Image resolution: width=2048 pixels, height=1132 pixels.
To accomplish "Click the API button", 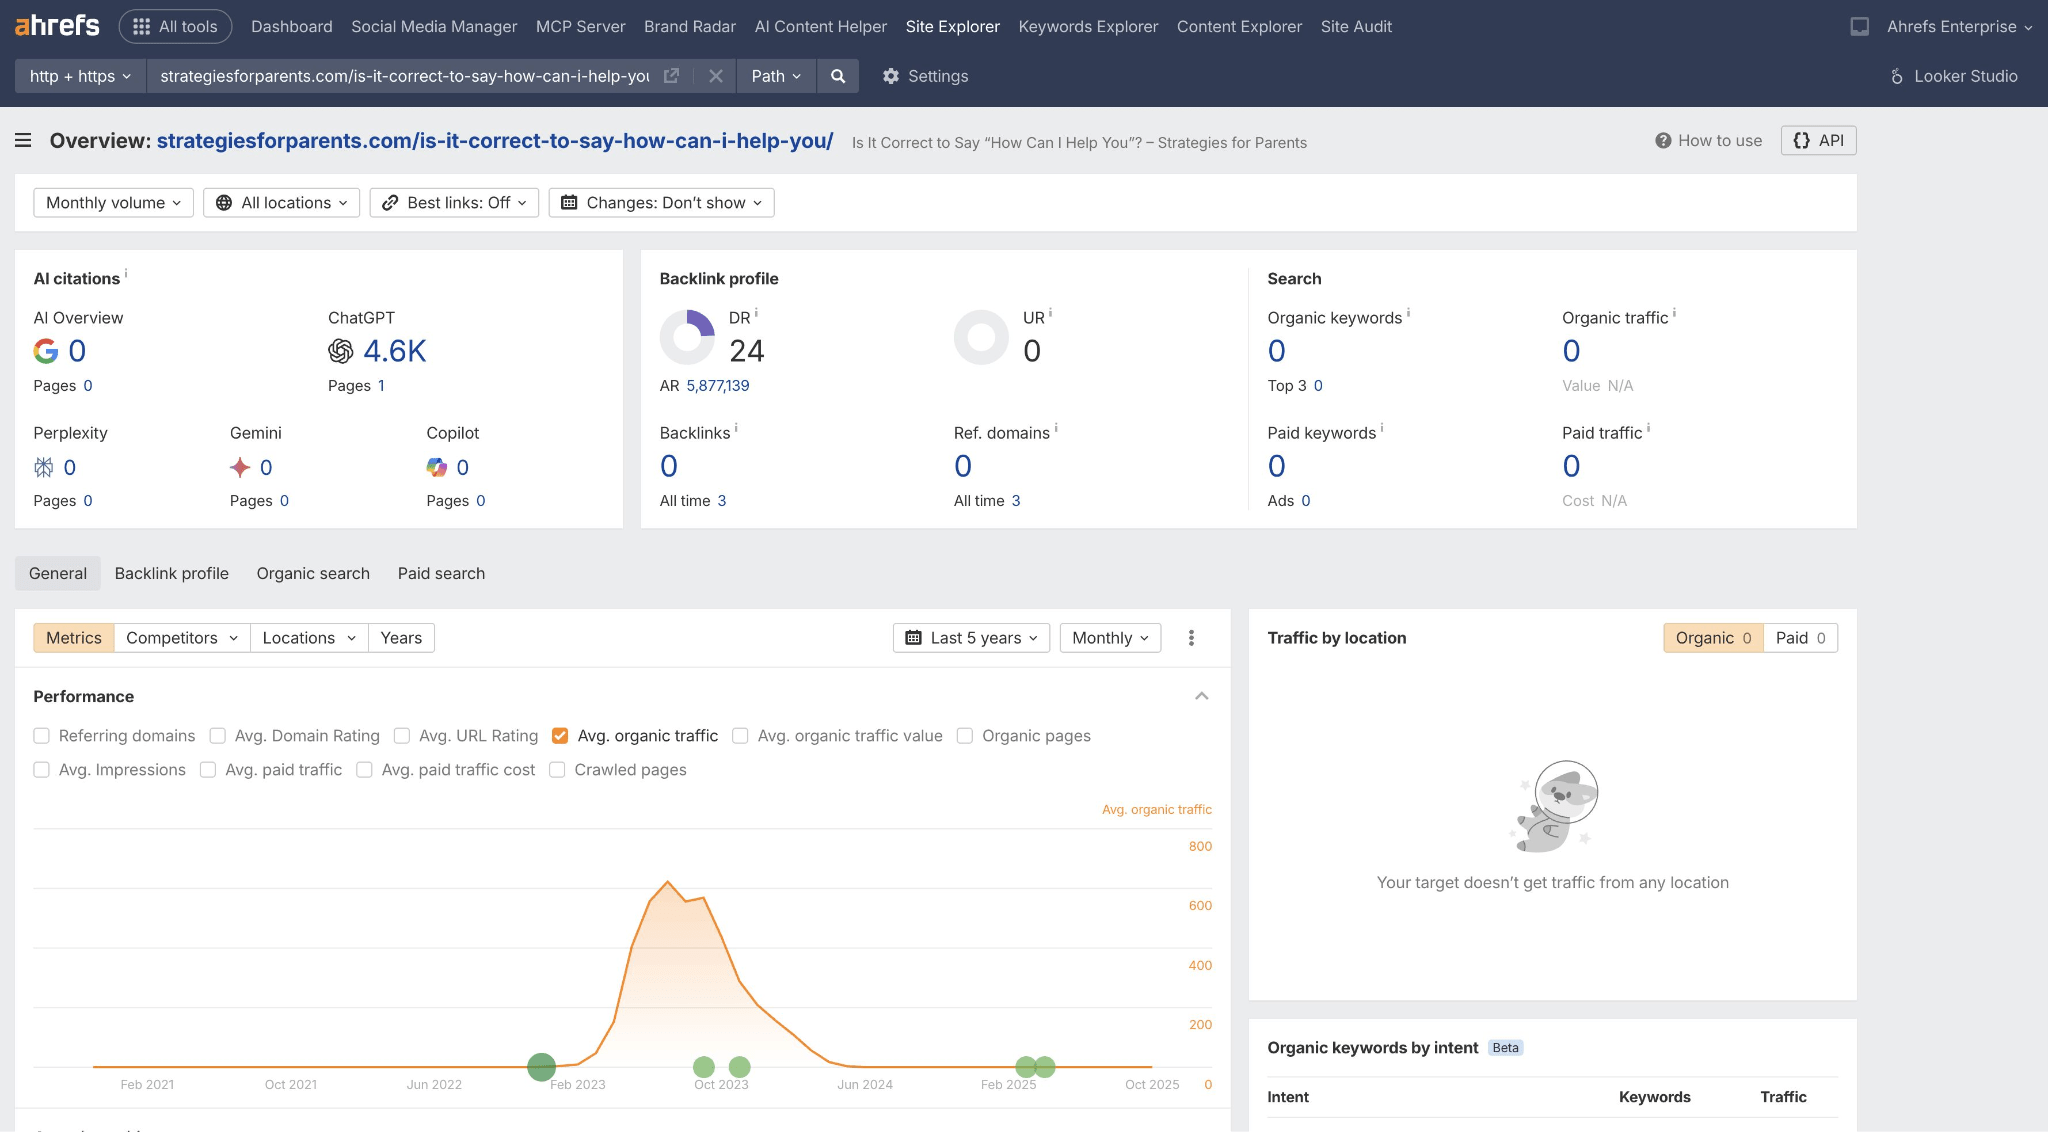I will click(x=1818, y=140).
